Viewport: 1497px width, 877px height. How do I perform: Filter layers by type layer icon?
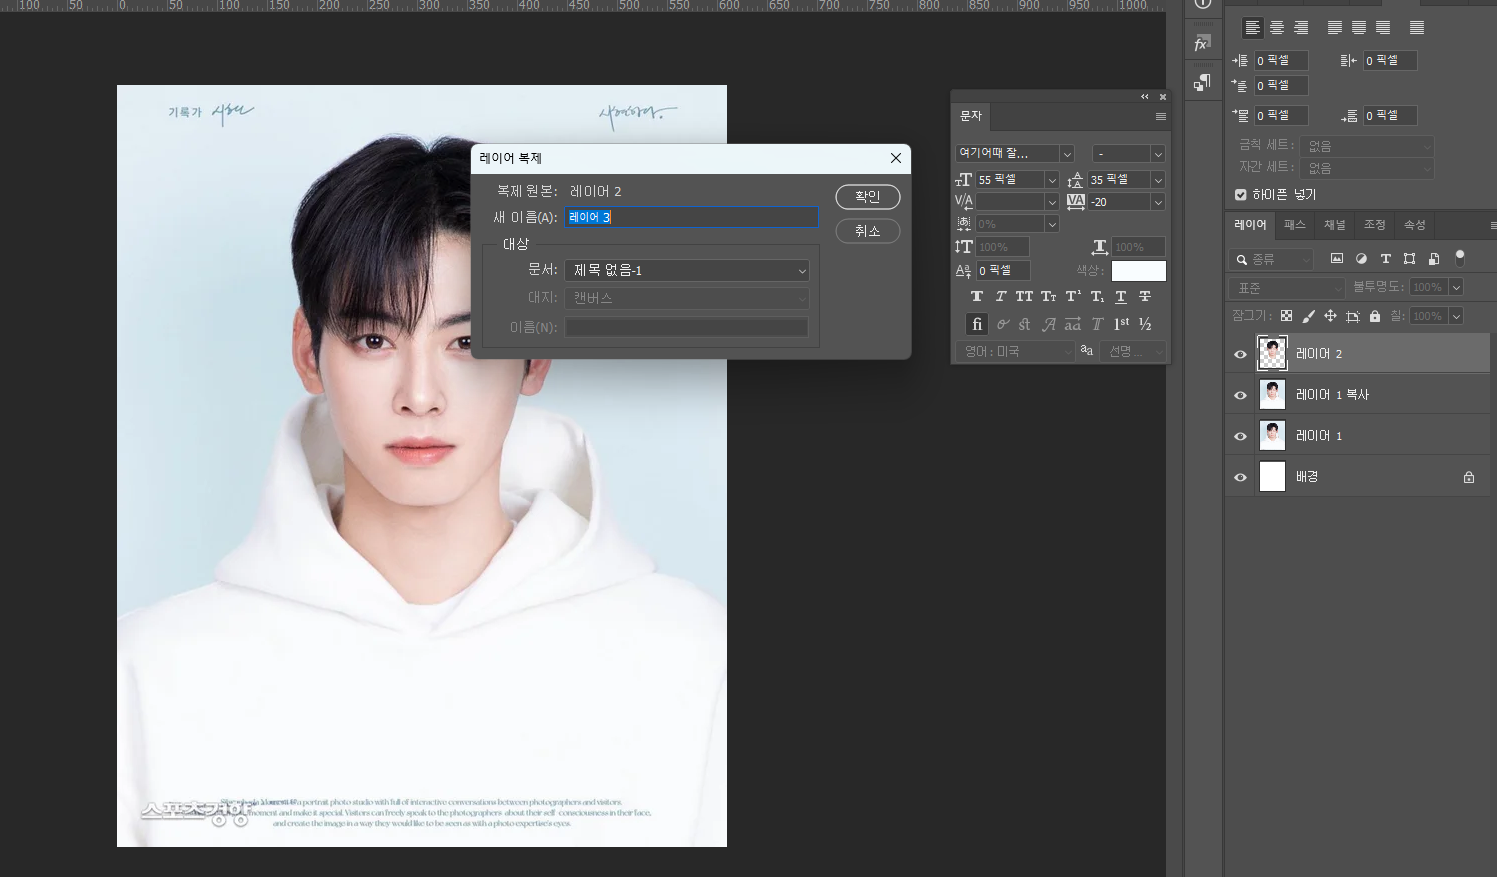(x=1385, y=259)
